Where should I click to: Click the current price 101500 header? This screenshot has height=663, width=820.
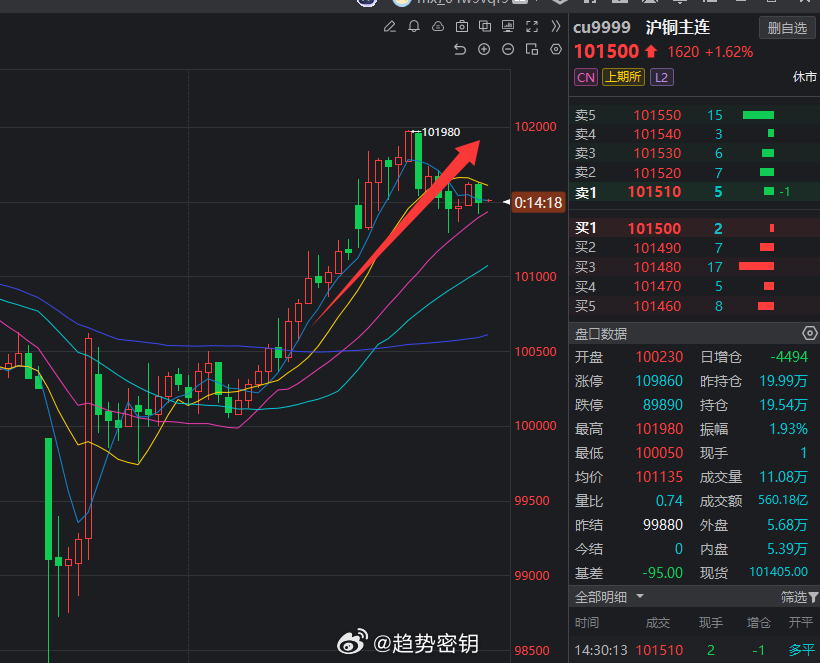tap(607, 52)
